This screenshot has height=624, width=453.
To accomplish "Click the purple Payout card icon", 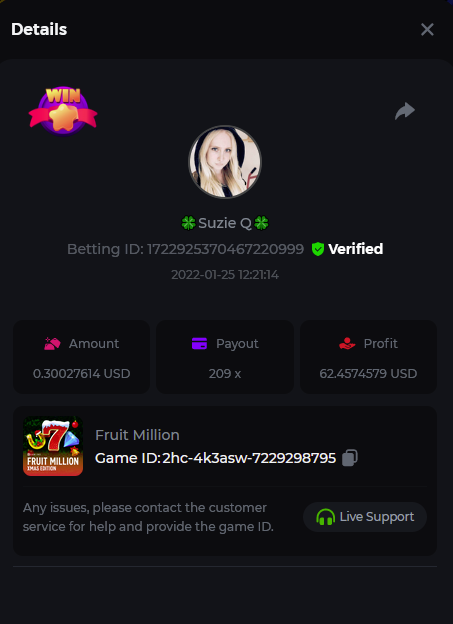I will click(199, 343).
